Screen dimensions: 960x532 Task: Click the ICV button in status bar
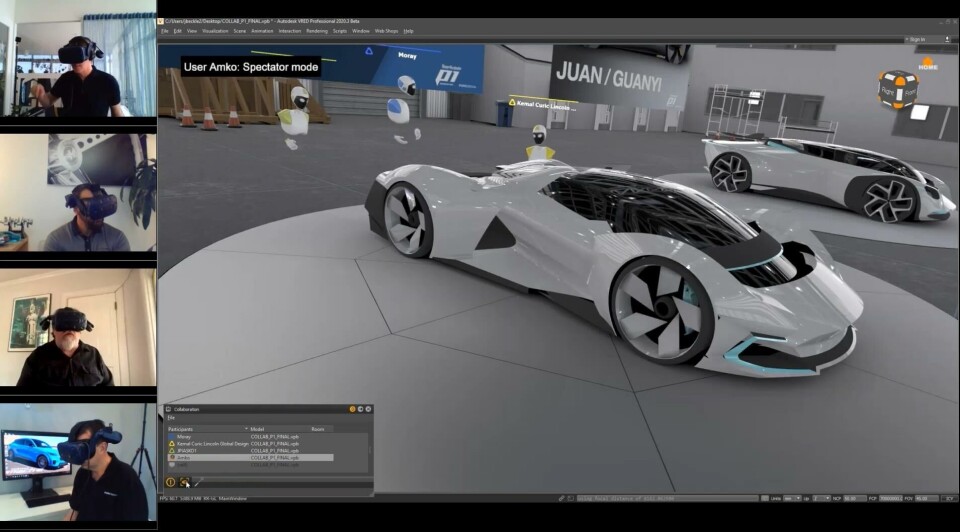tap(950, 498)
